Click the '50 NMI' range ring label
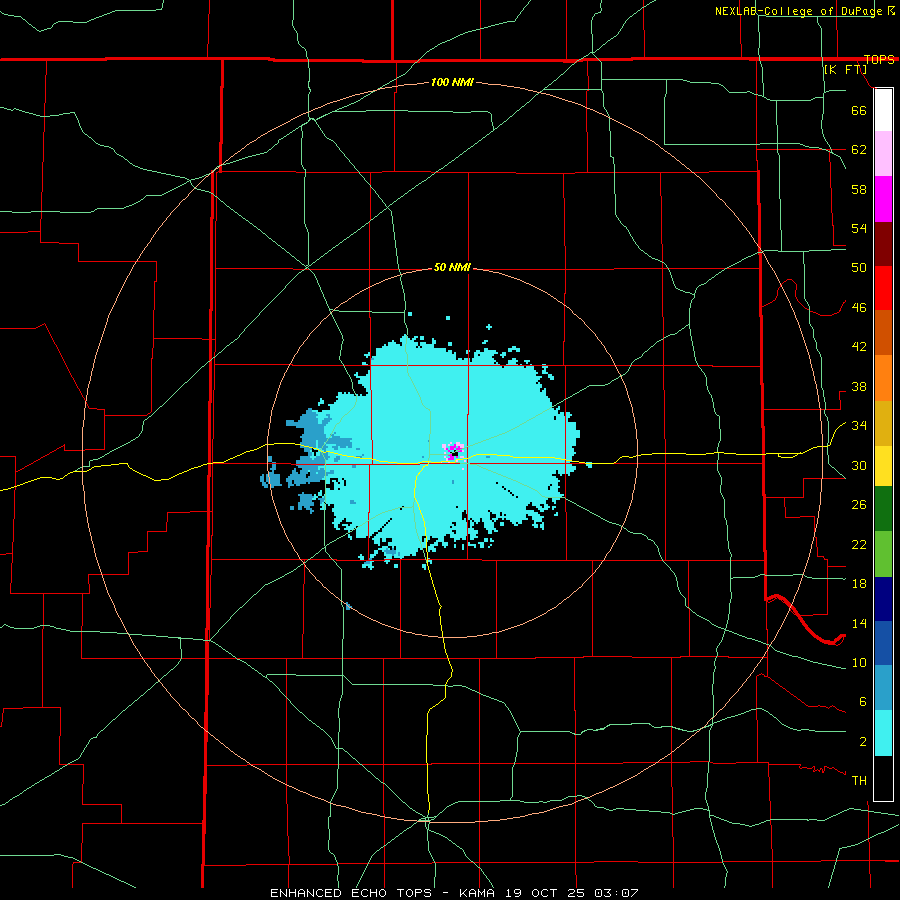This screenshot has width=900, height=900. (x=452, y=267)
